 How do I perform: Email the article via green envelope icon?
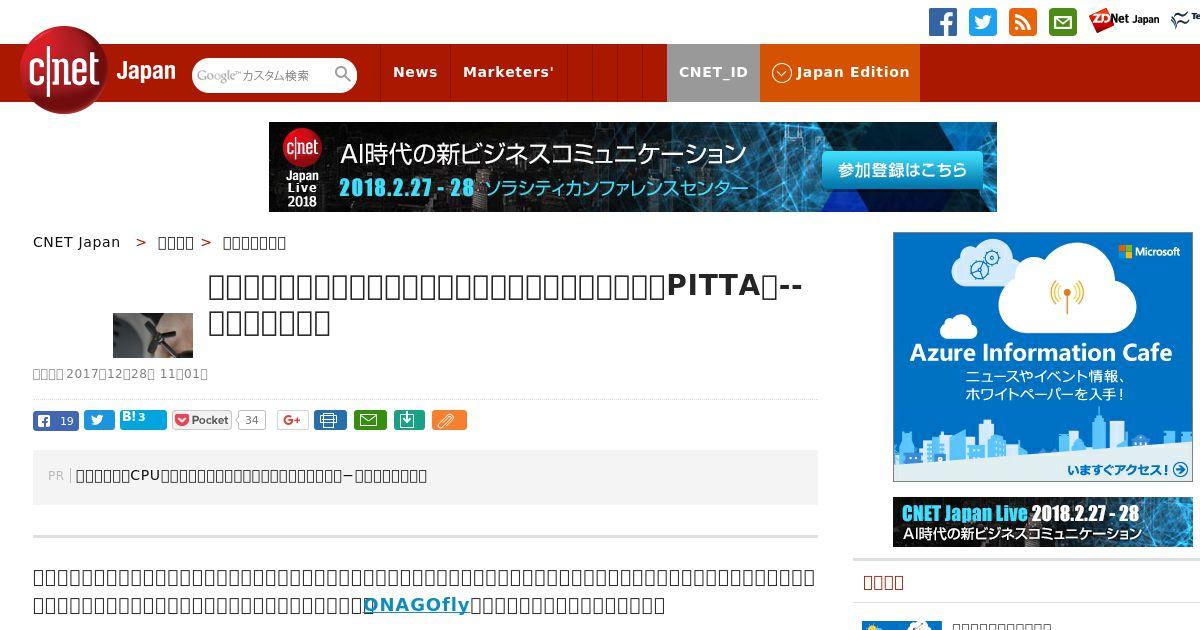click(371, 420)
